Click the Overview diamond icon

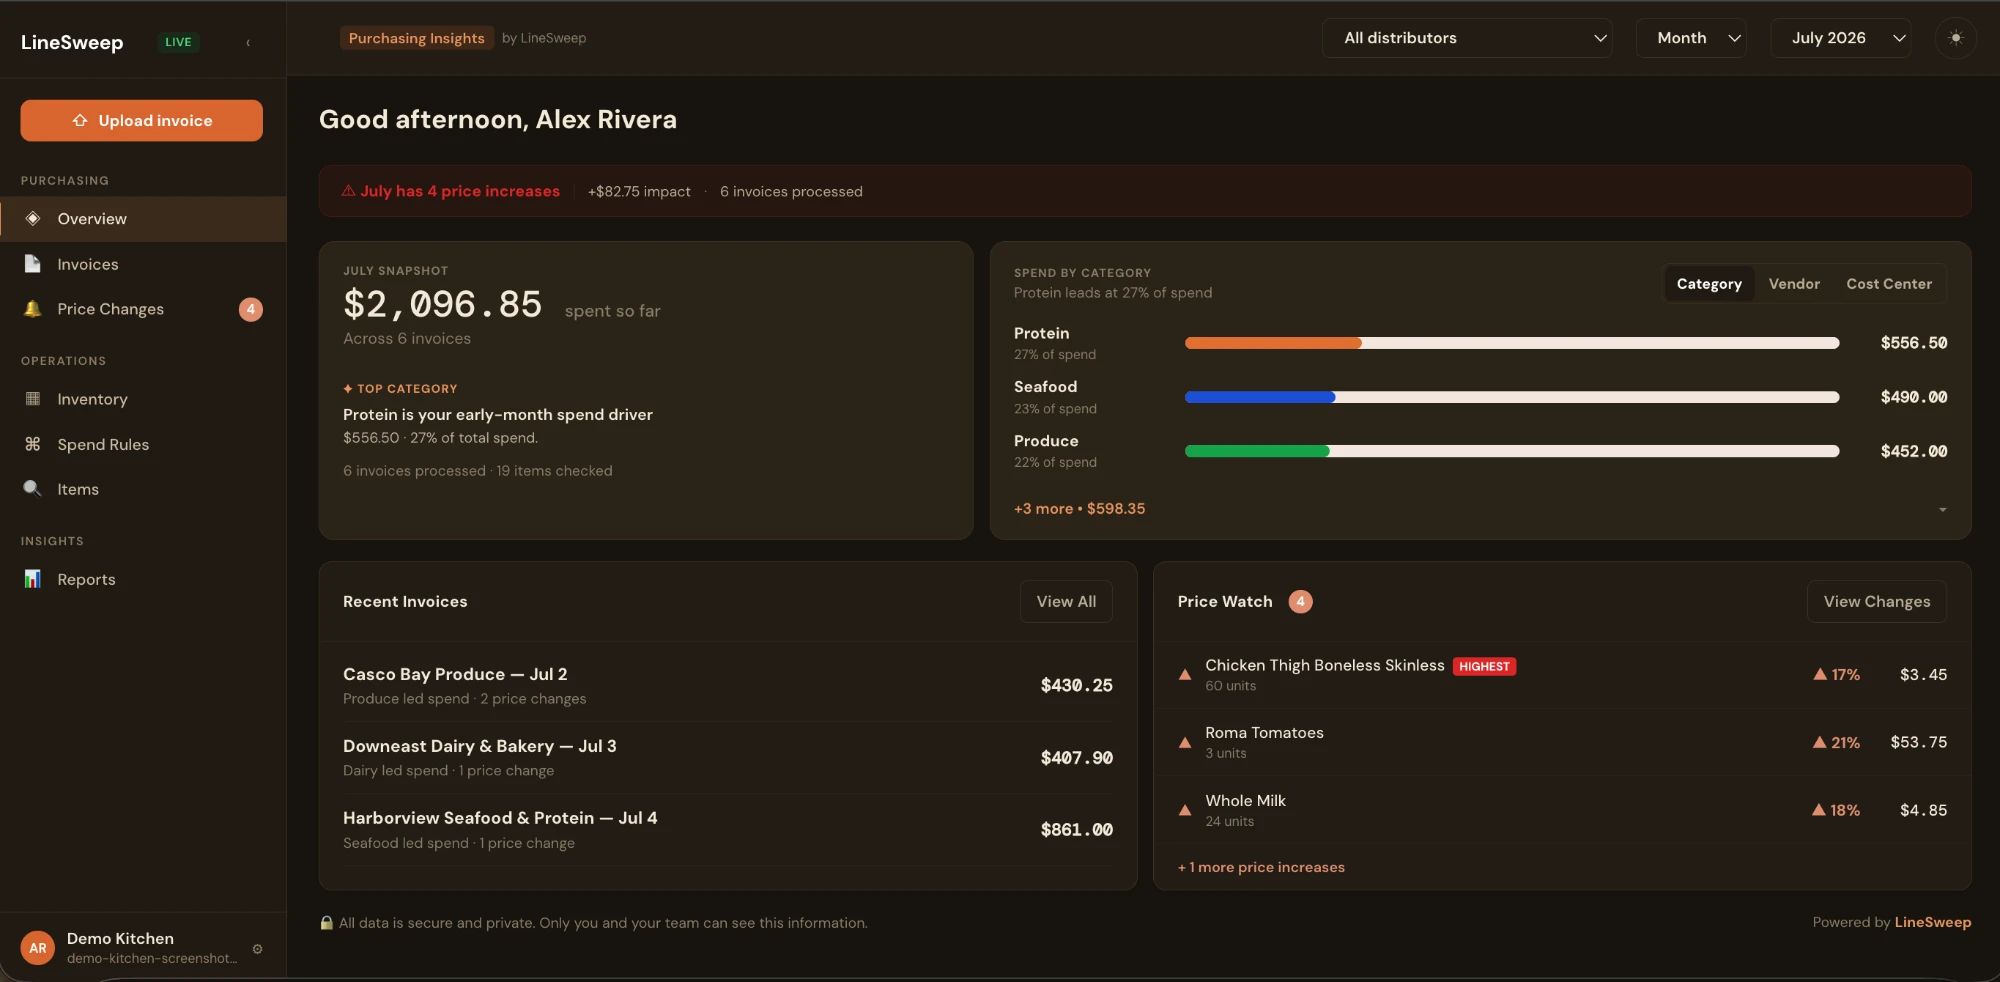pos(33,218)
